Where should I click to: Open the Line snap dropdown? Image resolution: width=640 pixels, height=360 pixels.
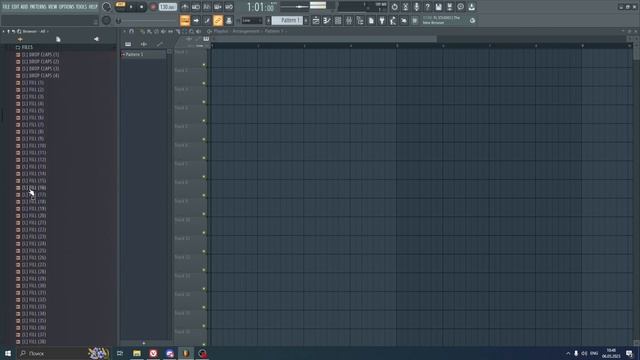252,20
